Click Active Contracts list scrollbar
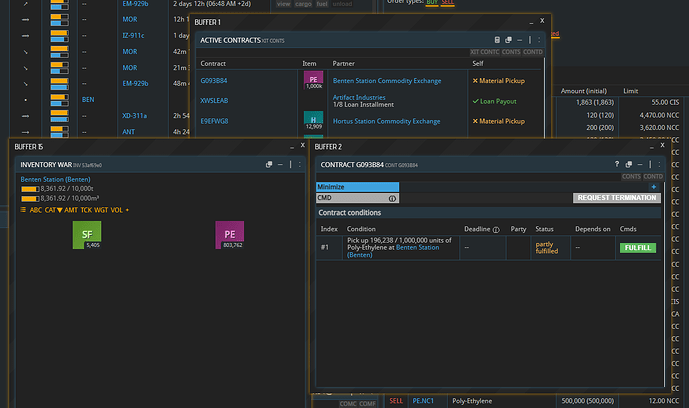 [544, 97]
